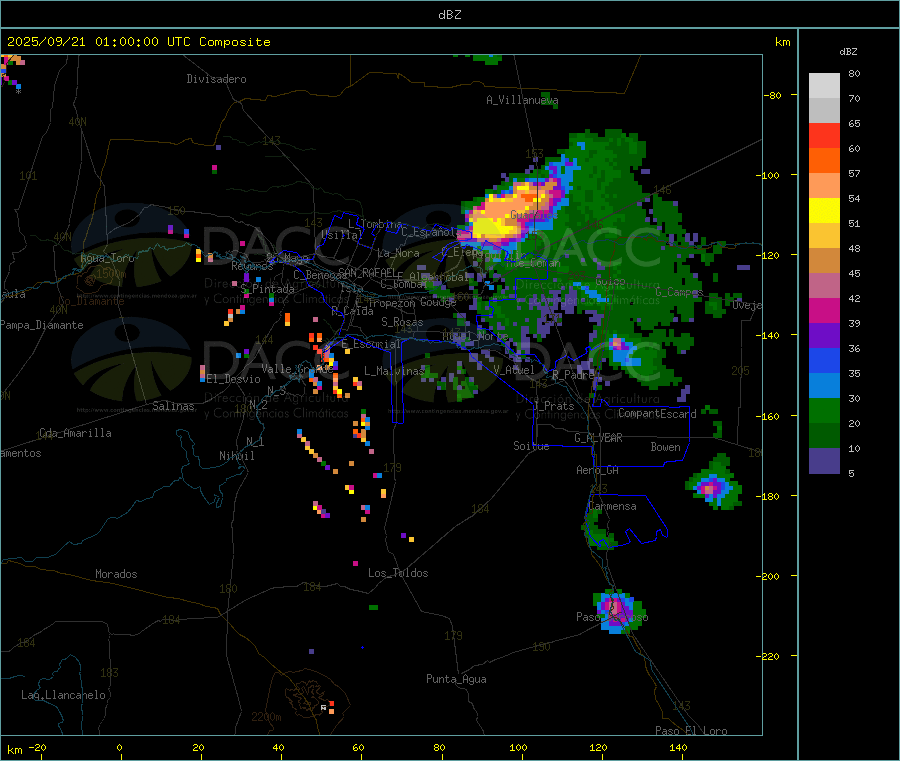Click the Morados location label
Screen dimensions: 900x761
click(116, 574)
